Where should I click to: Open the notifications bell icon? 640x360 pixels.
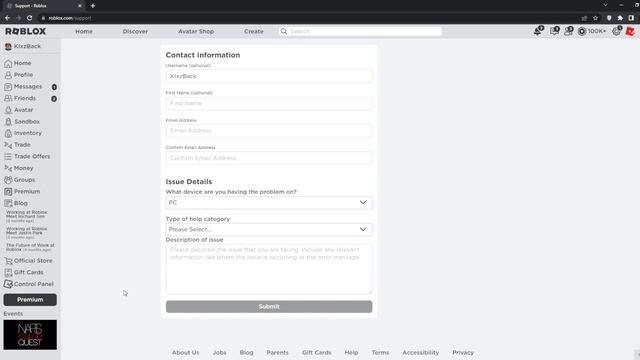coord(538,31)
